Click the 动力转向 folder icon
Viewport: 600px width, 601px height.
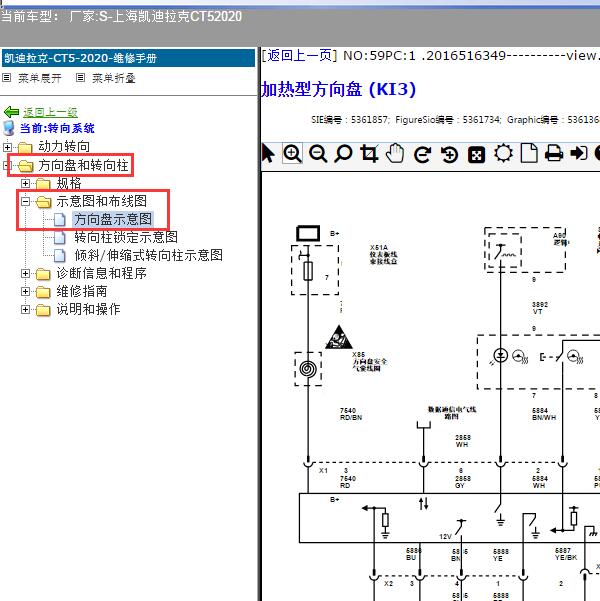coord(25,147)
